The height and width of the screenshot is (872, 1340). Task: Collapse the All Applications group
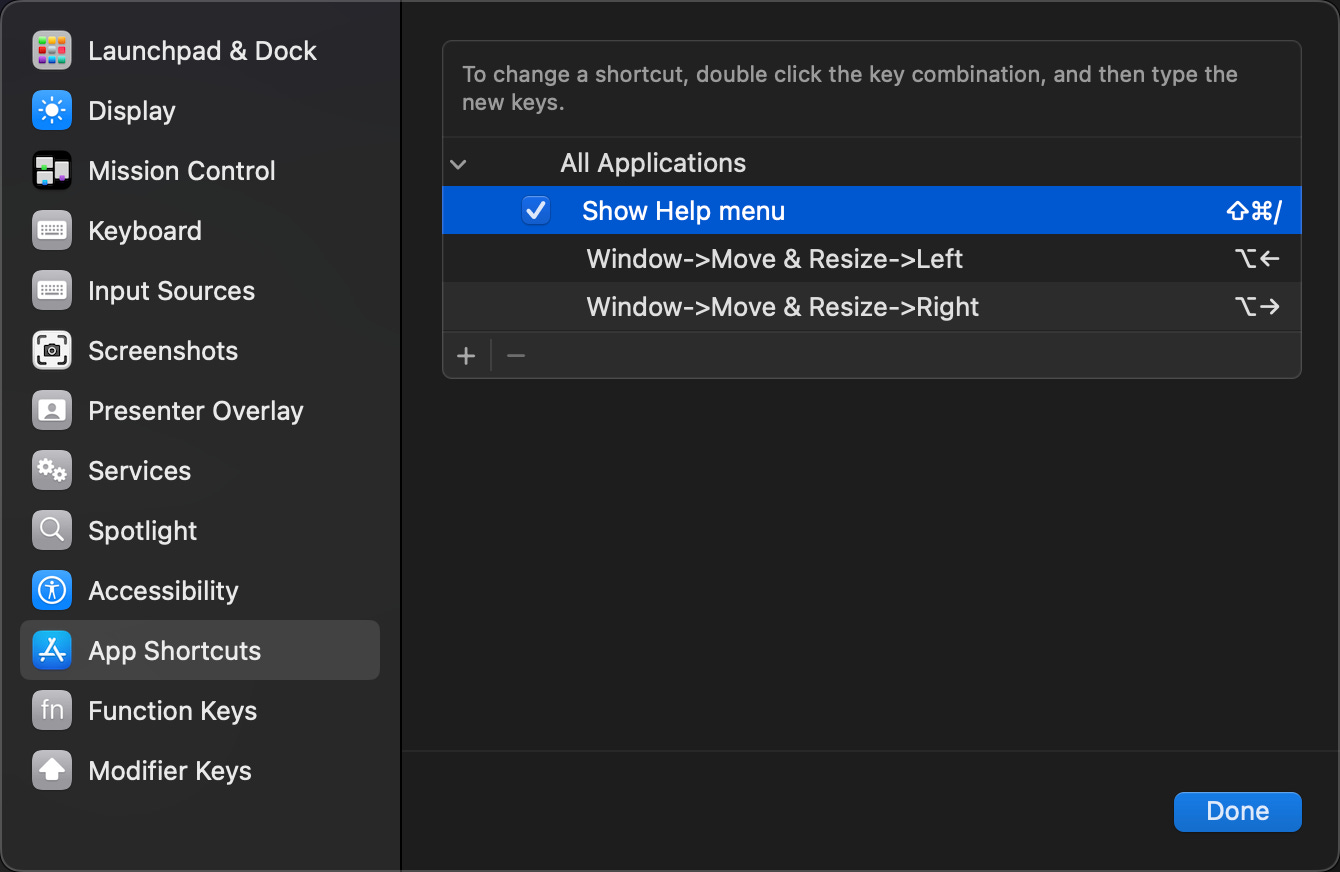459,164
